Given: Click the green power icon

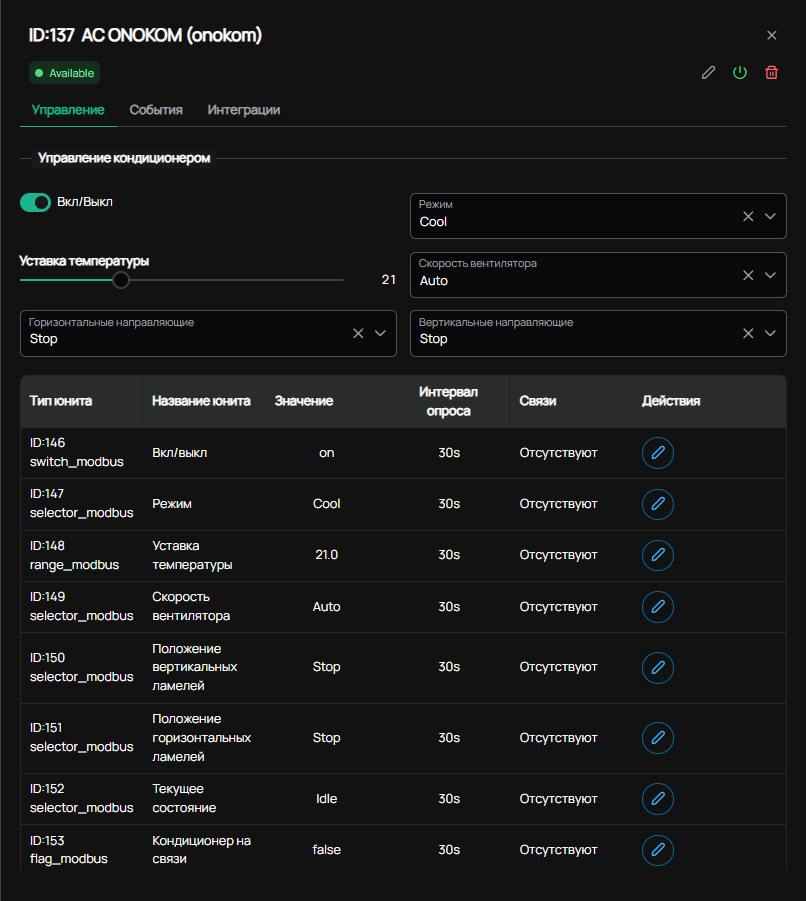Looking at the screenshot, I should [x=740, y=72].
